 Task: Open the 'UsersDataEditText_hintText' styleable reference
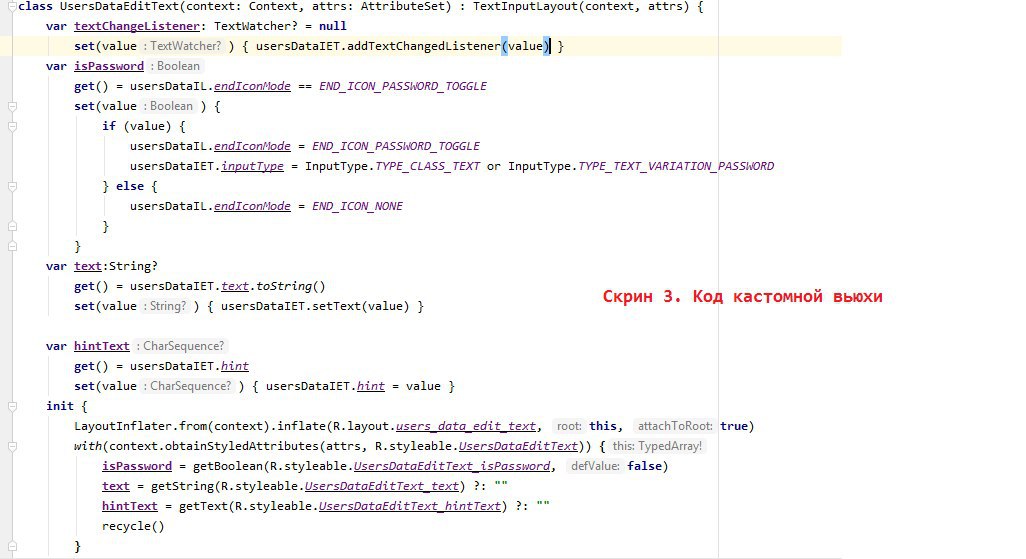410,506
